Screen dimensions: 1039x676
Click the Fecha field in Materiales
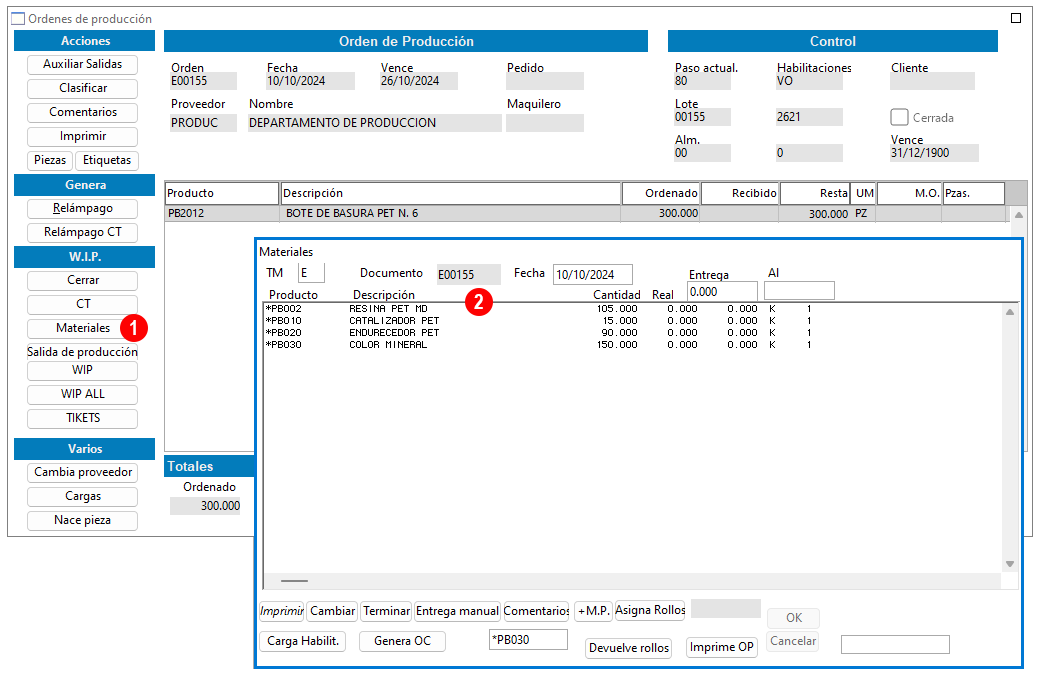click(x=592, y=274)
